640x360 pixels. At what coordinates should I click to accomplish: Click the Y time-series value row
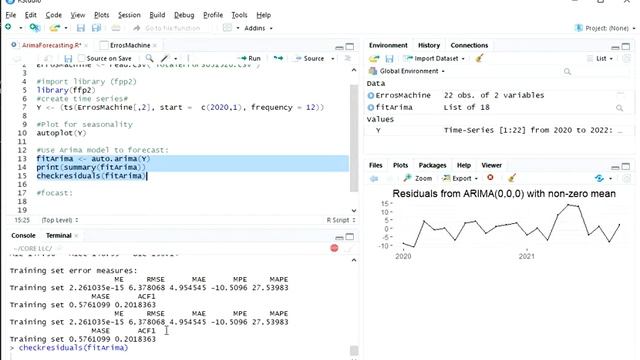point(499,131)
